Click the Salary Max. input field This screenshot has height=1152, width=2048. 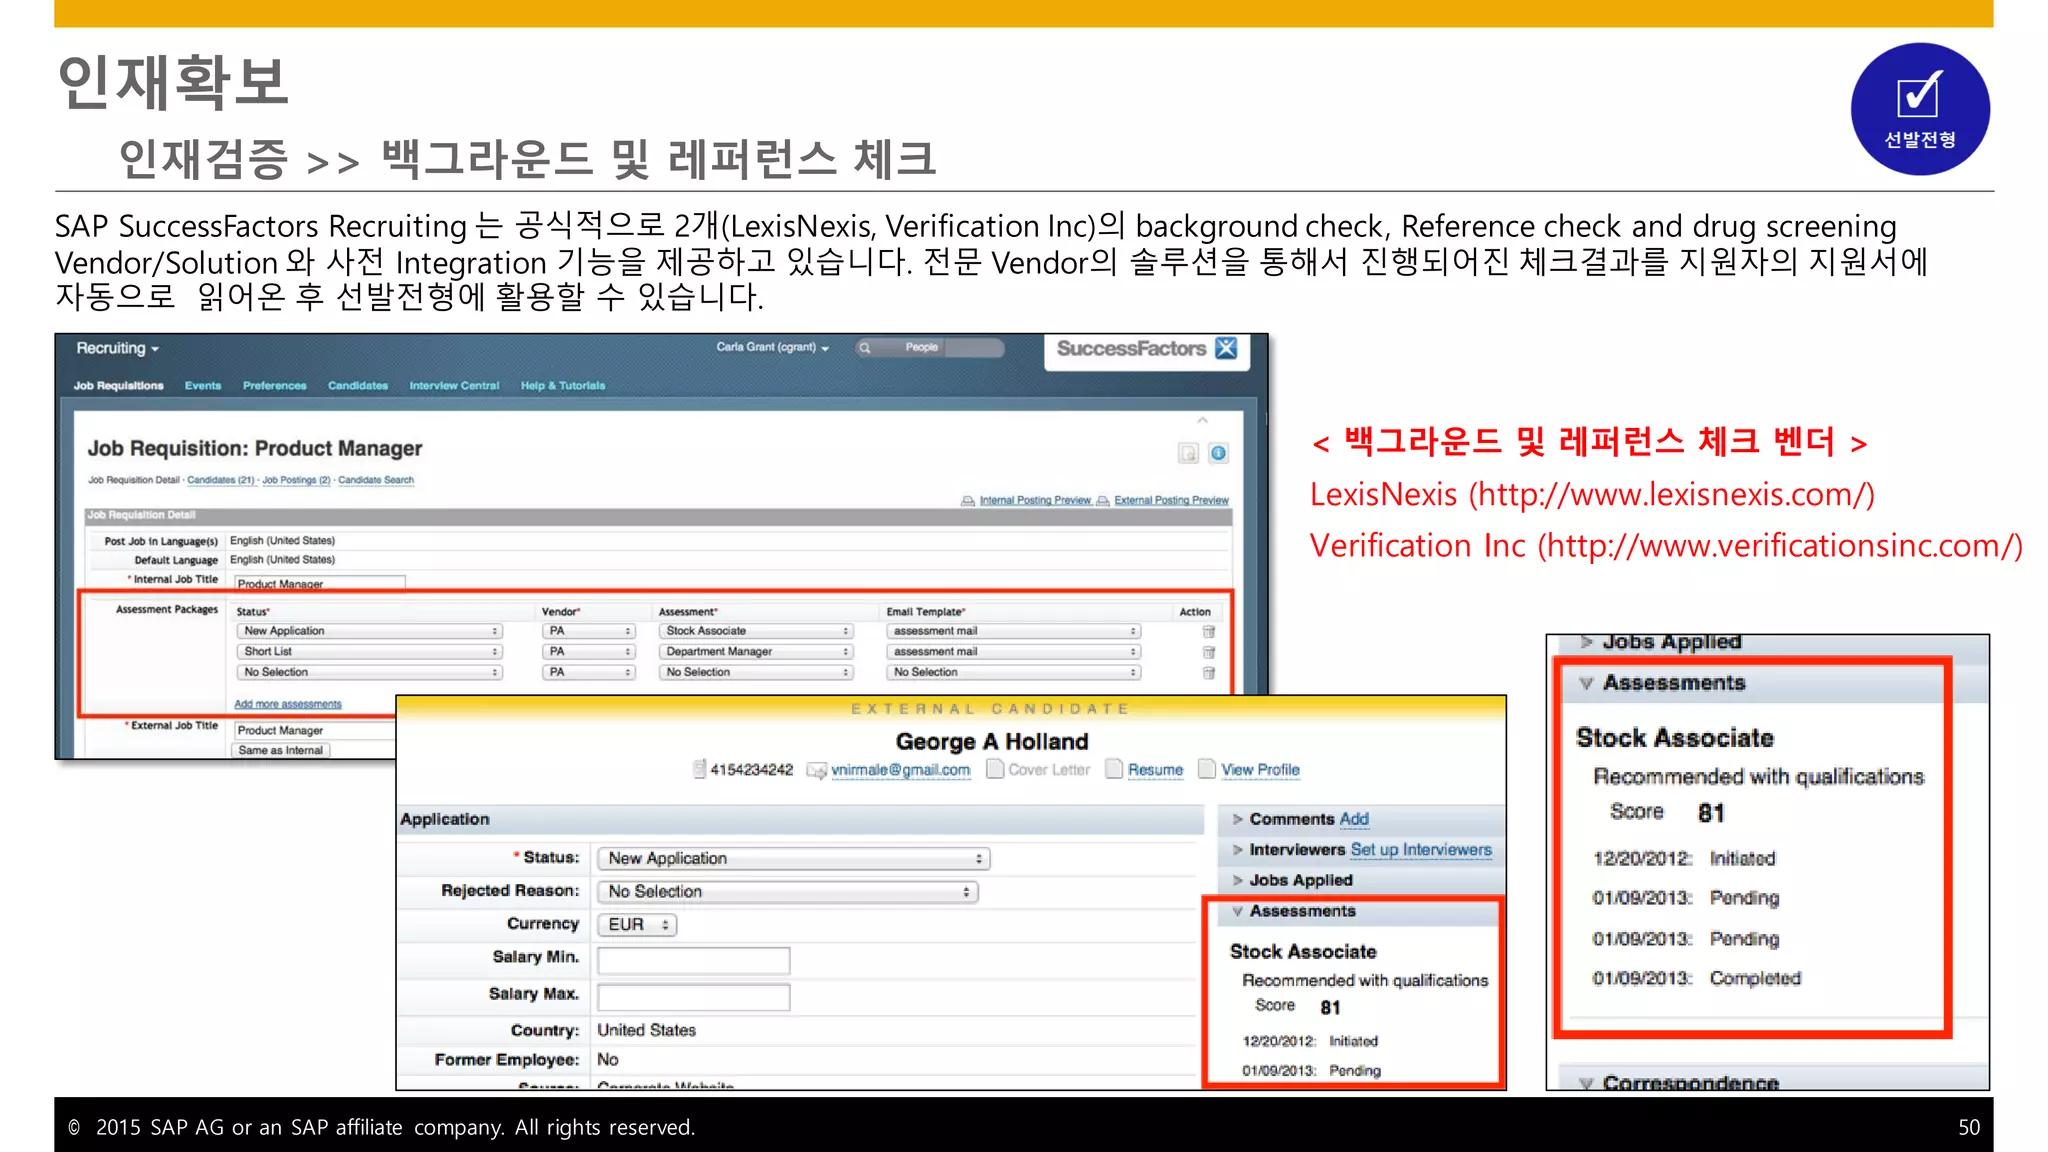tap(694, 997)
